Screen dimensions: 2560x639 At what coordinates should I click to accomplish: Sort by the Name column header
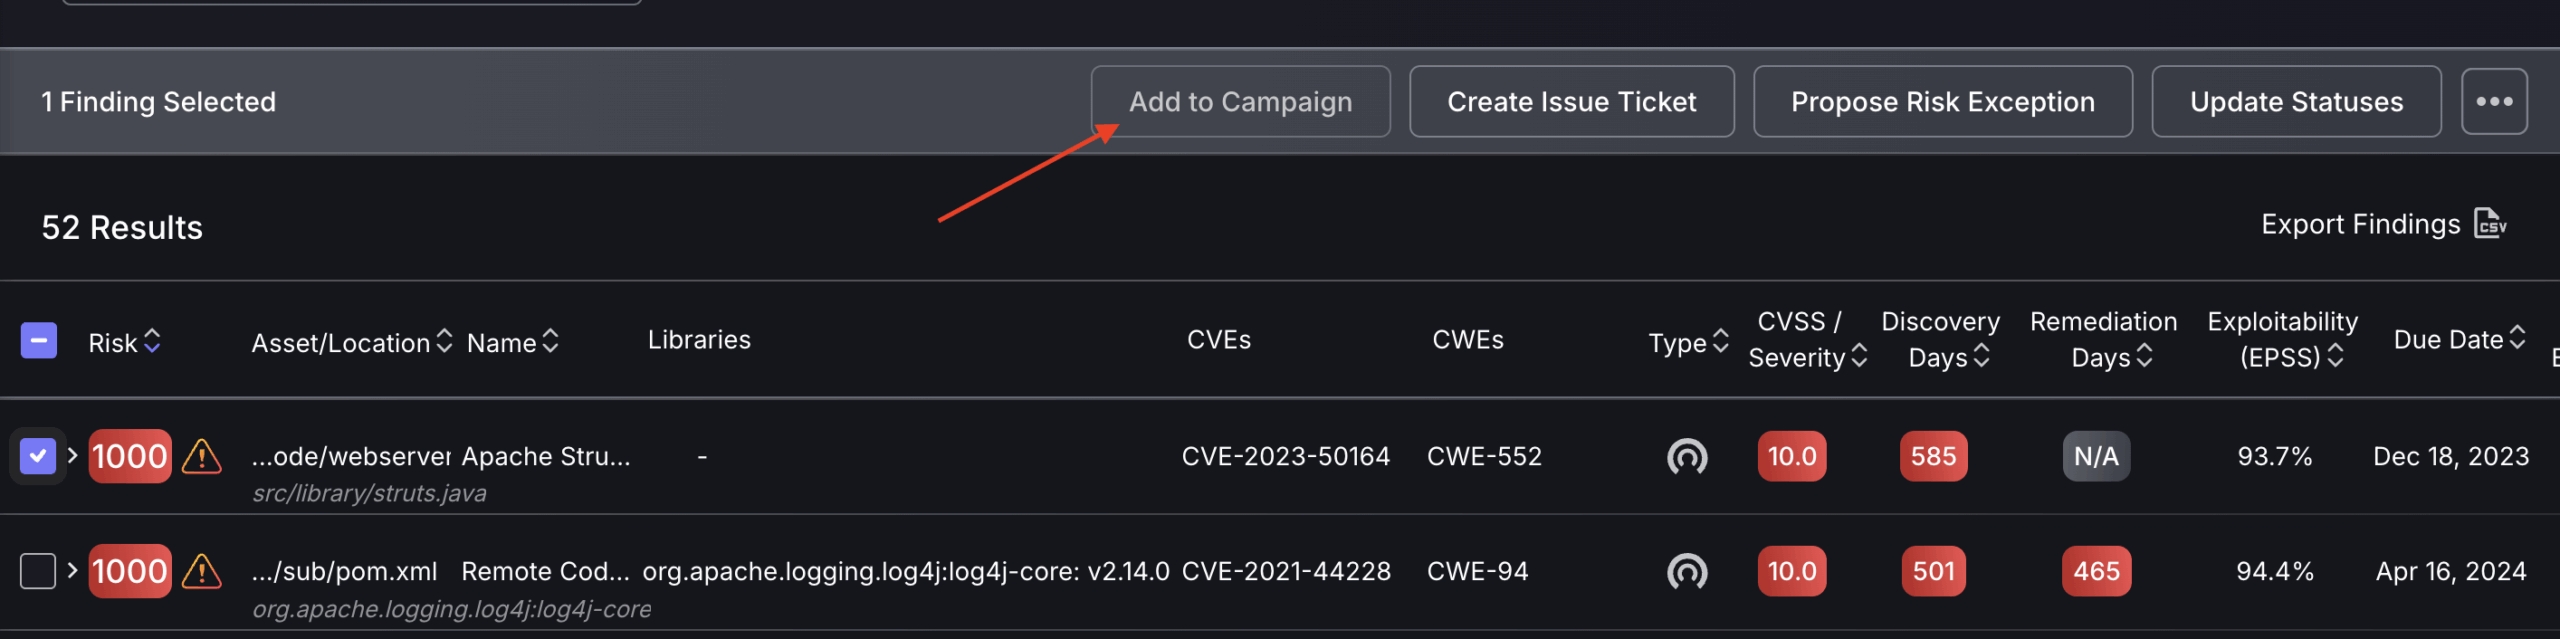click(x=512, y=342)
